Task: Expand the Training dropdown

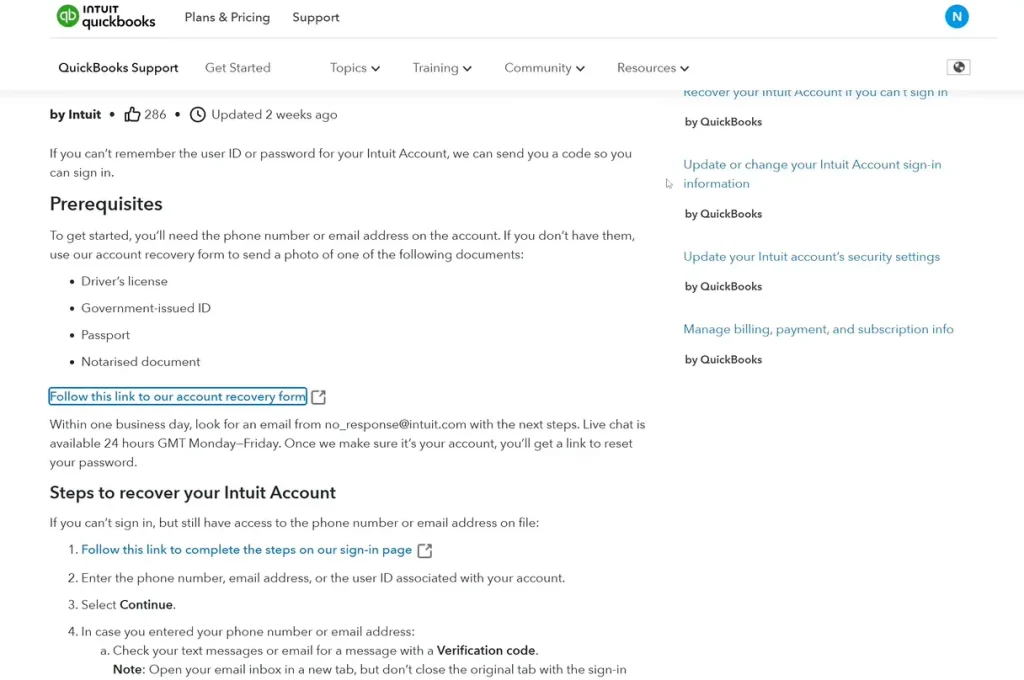Action: point(441,68)
